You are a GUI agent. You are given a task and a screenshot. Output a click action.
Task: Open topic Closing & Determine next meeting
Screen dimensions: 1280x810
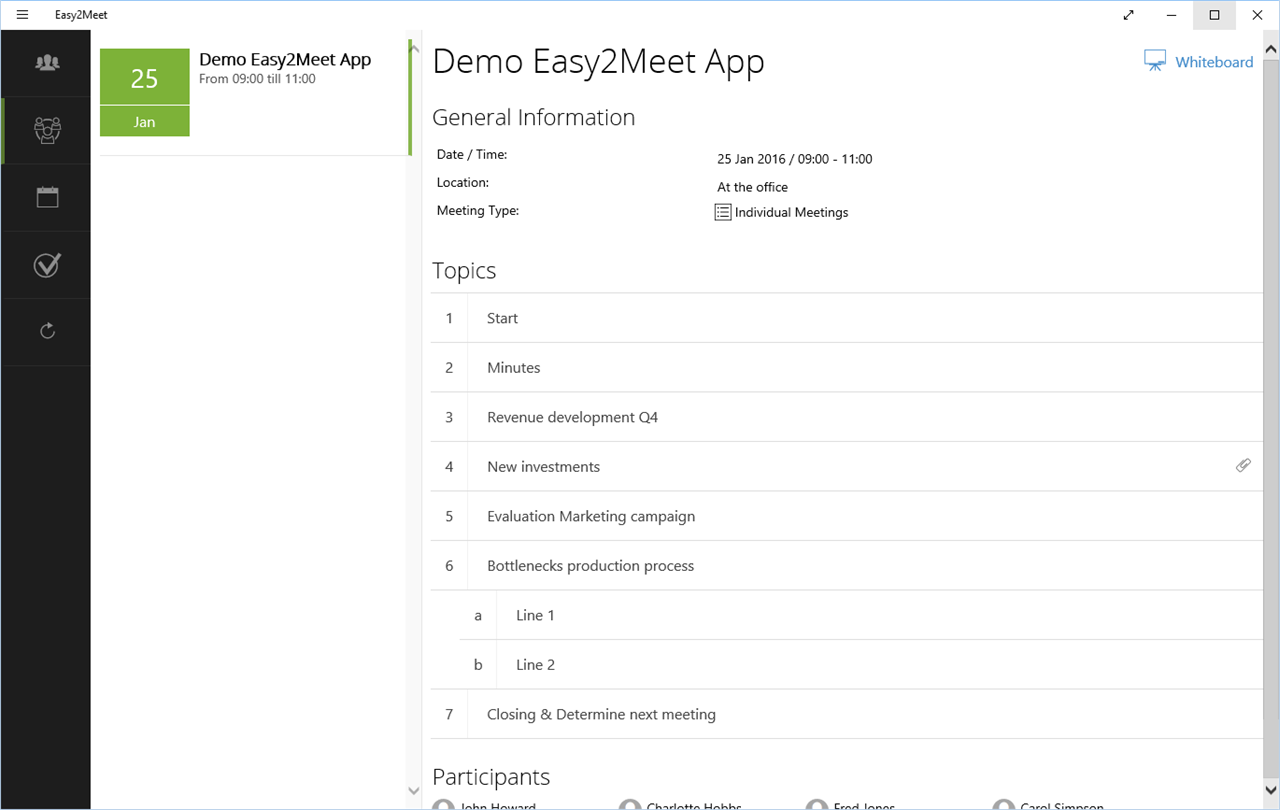point(847,714)
